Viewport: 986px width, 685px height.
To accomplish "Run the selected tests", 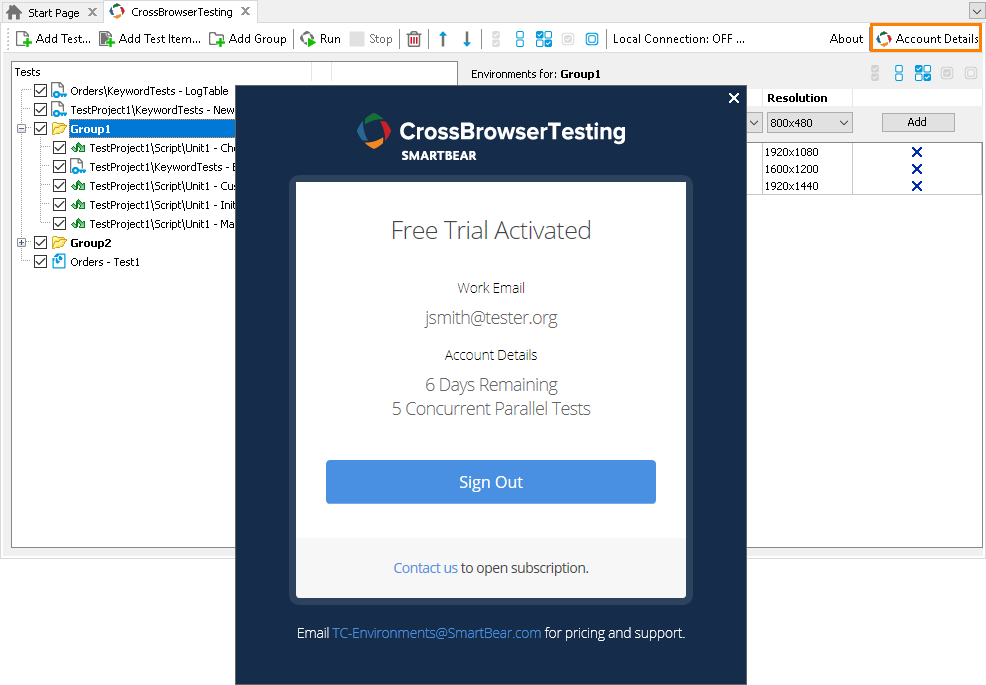I will pyautogui.click(x=321, y=39).
